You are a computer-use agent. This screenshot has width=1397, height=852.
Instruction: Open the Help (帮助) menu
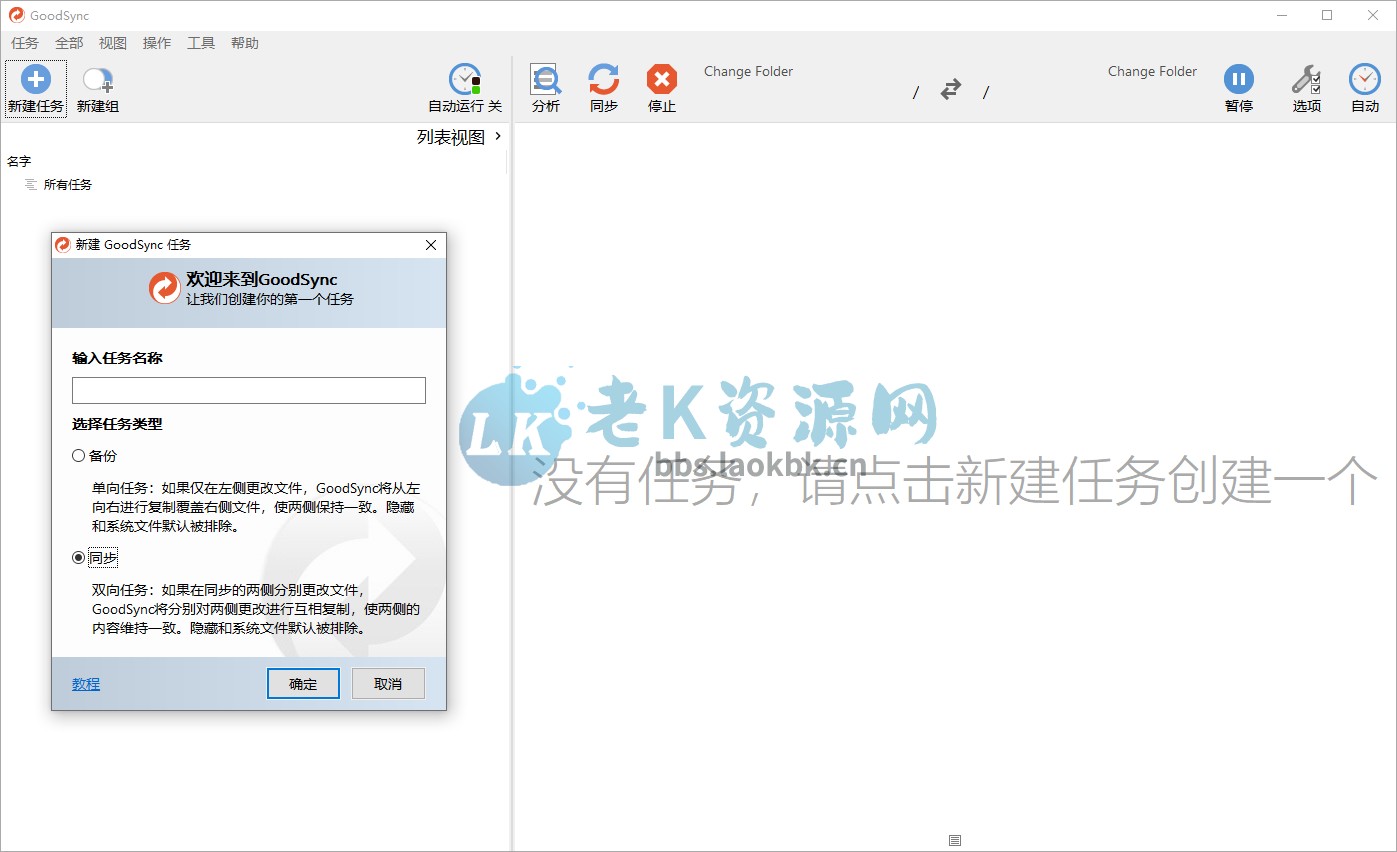pos(245,43)
